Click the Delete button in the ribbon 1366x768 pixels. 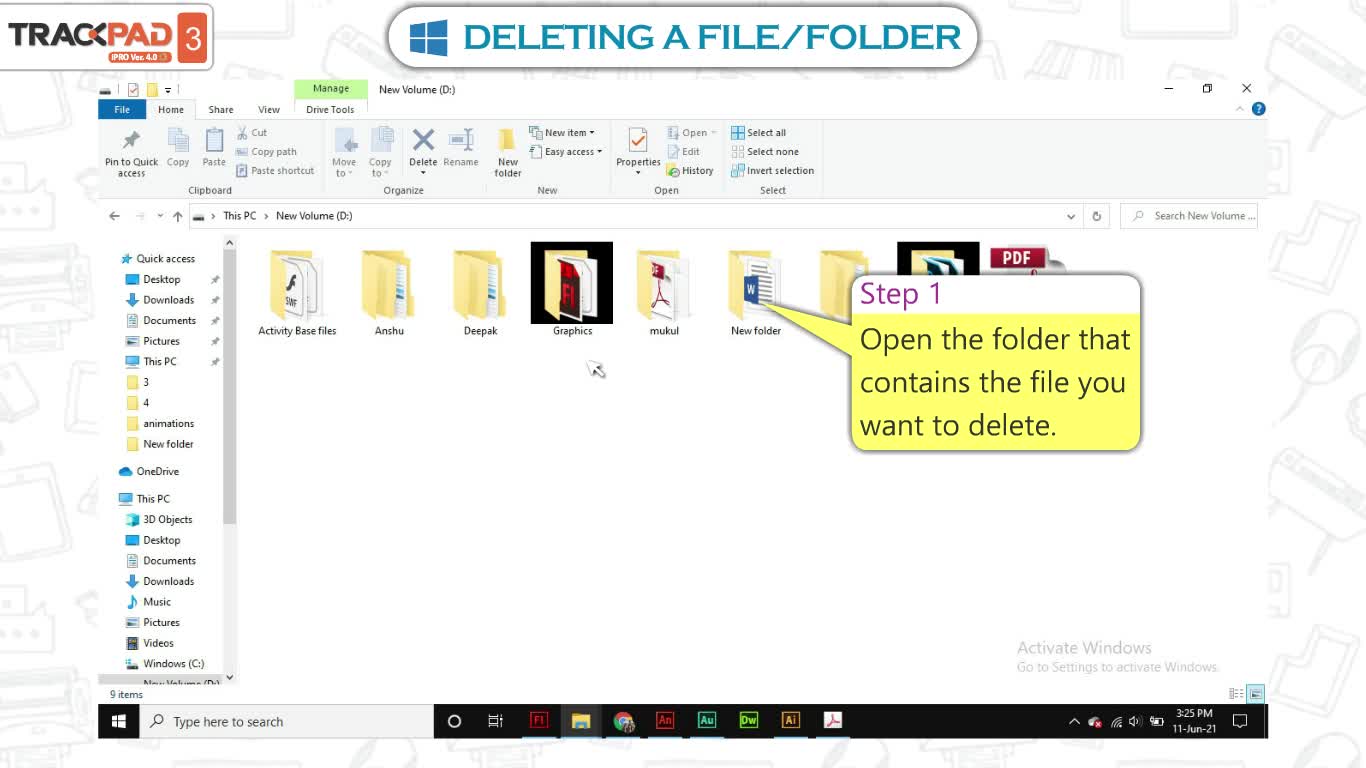pyautogui.click(x=423, y=146)
